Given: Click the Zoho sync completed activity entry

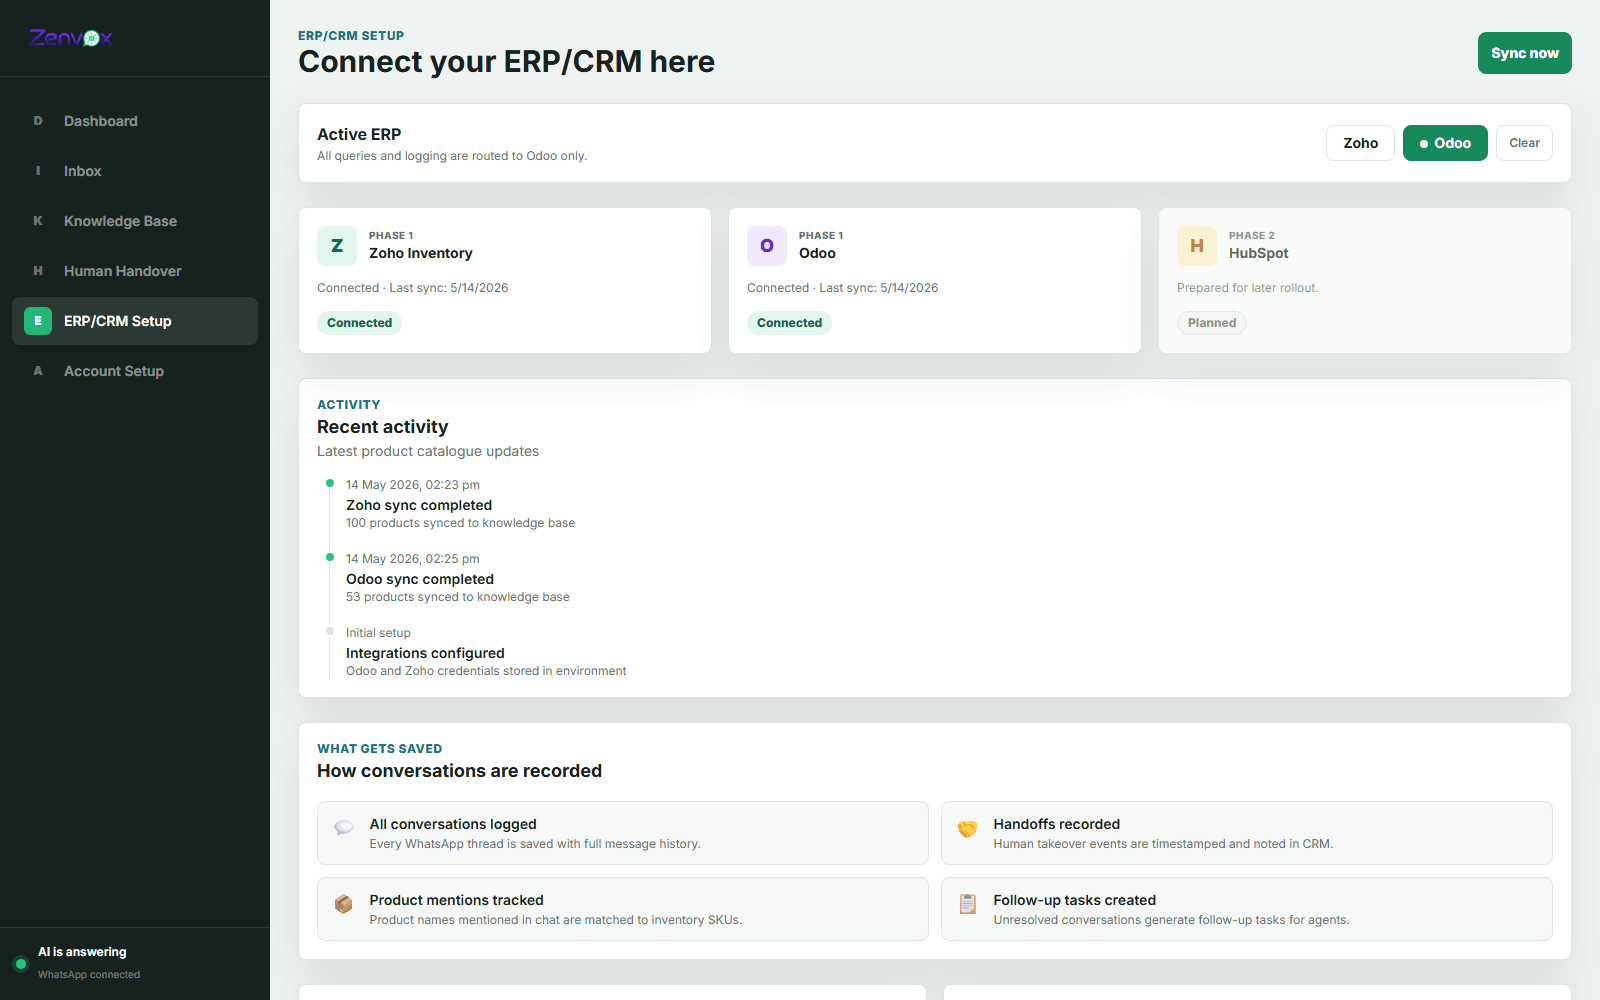Looking at the screenshot, I should pyautogui.click(x=460, y=504).
